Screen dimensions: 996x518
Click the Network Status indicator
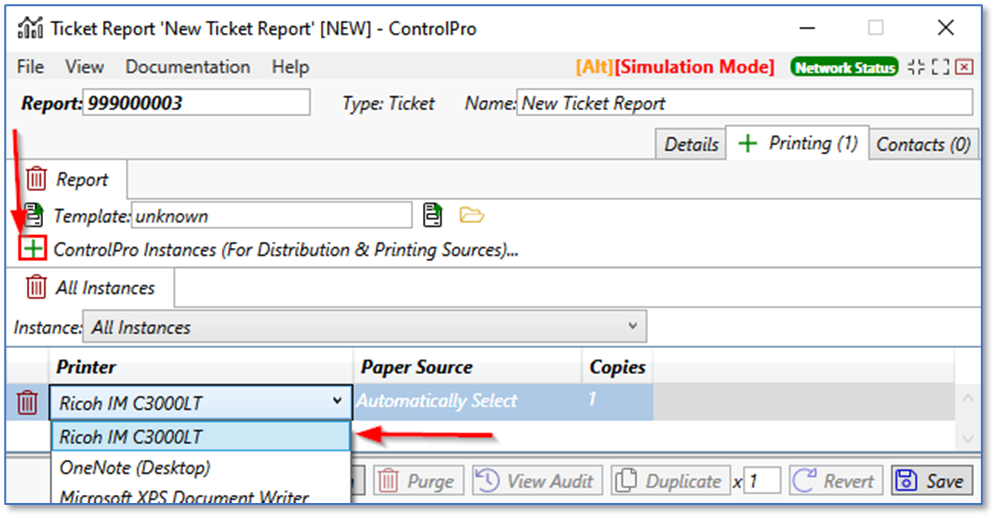coord(844,67)
